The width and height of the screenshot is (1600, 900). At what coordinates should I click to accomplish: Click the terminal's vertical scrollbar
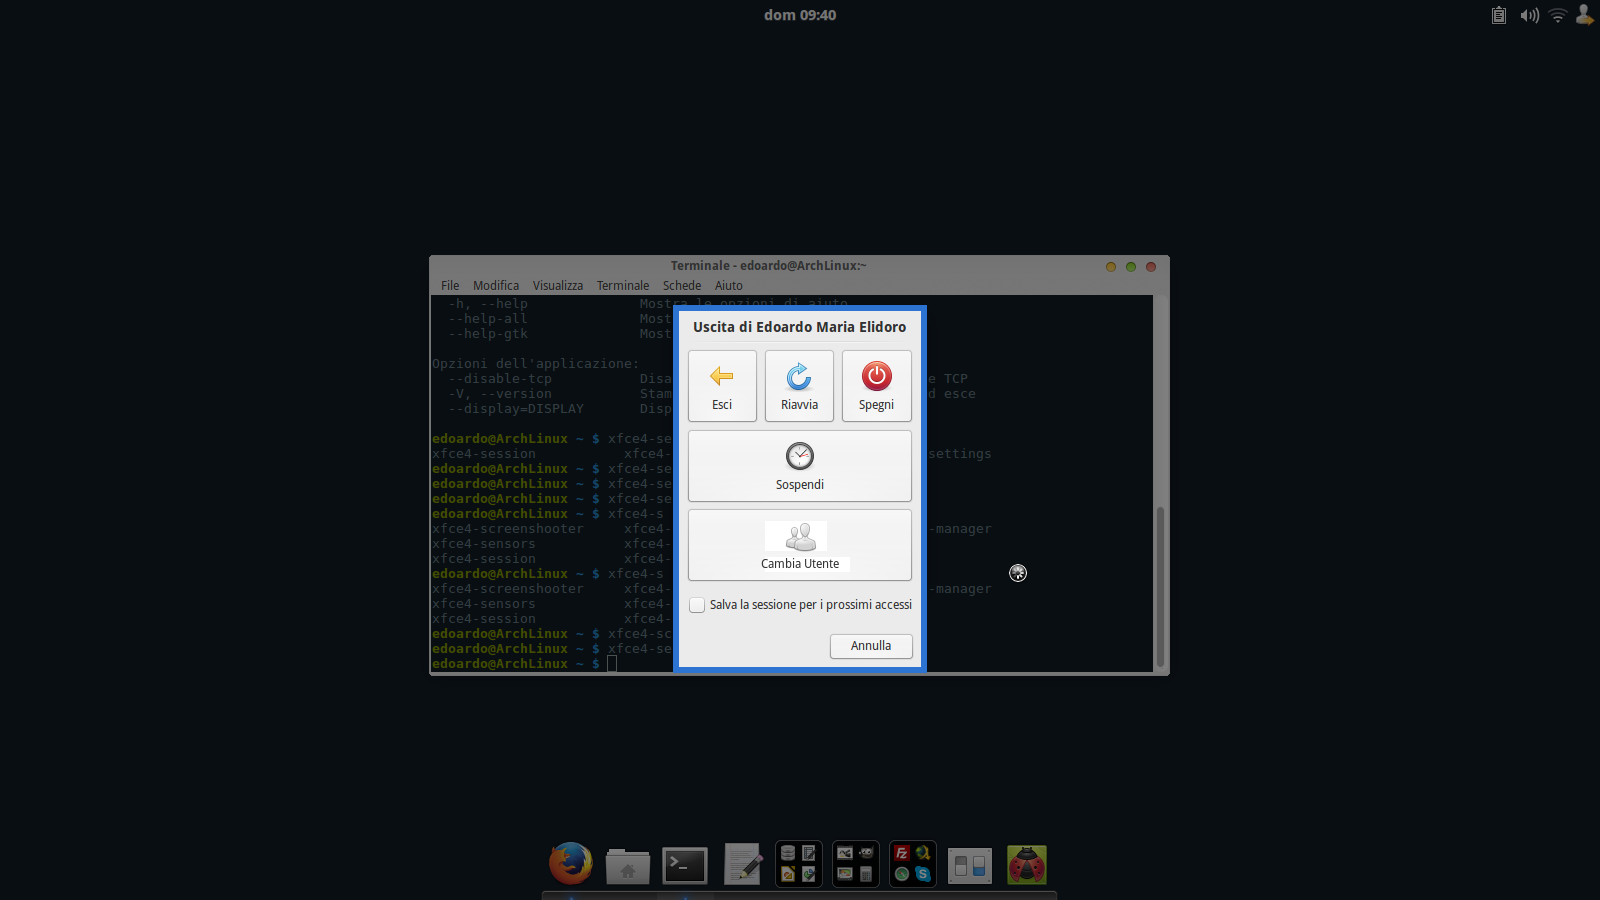pos(1160,585)
